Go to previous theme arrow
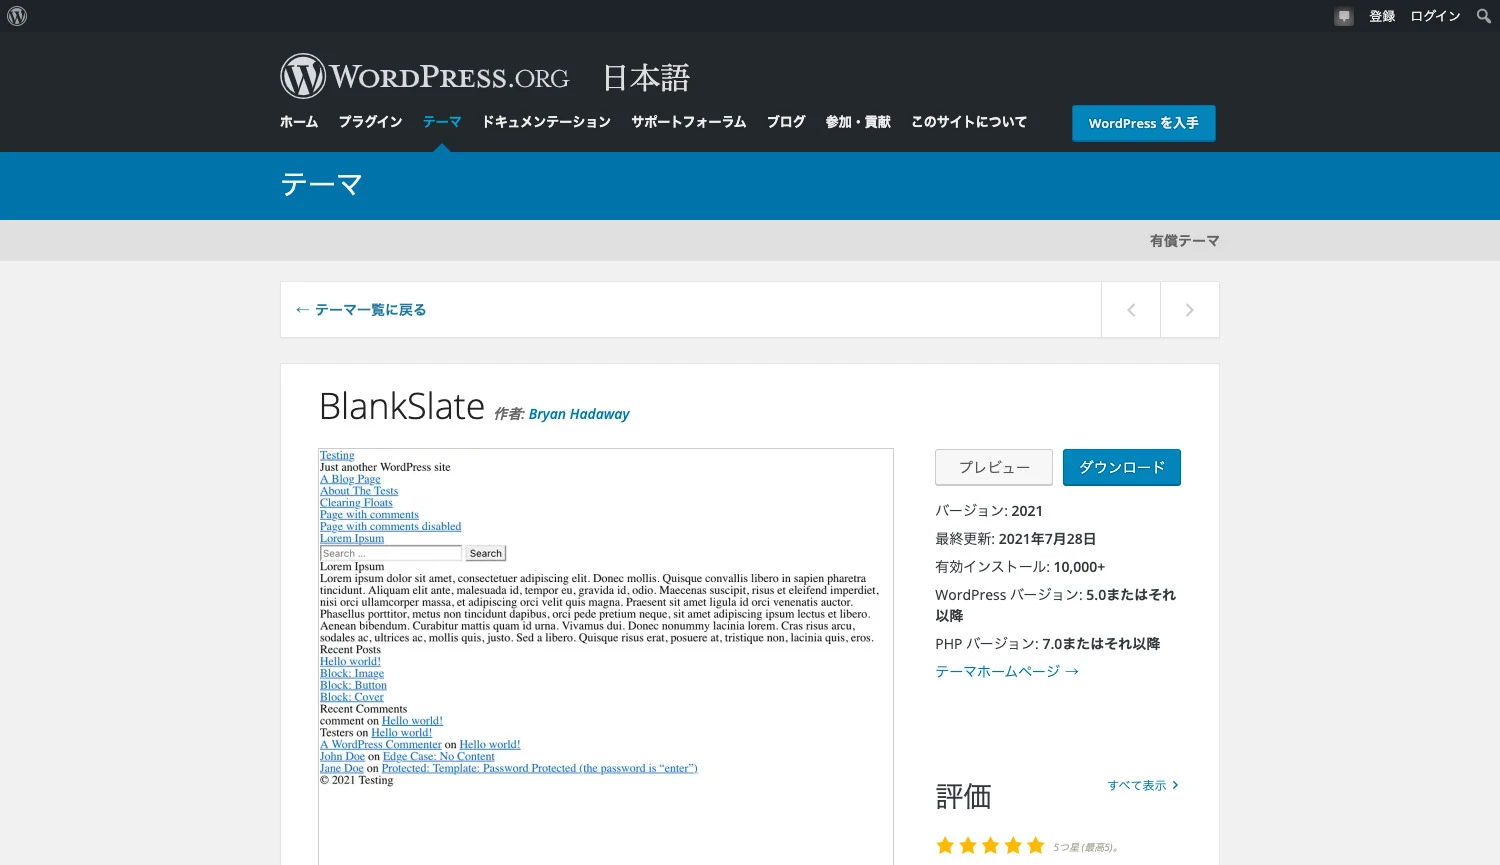Viewport: 1500px width, 865px height. [x=1131, y=310]
